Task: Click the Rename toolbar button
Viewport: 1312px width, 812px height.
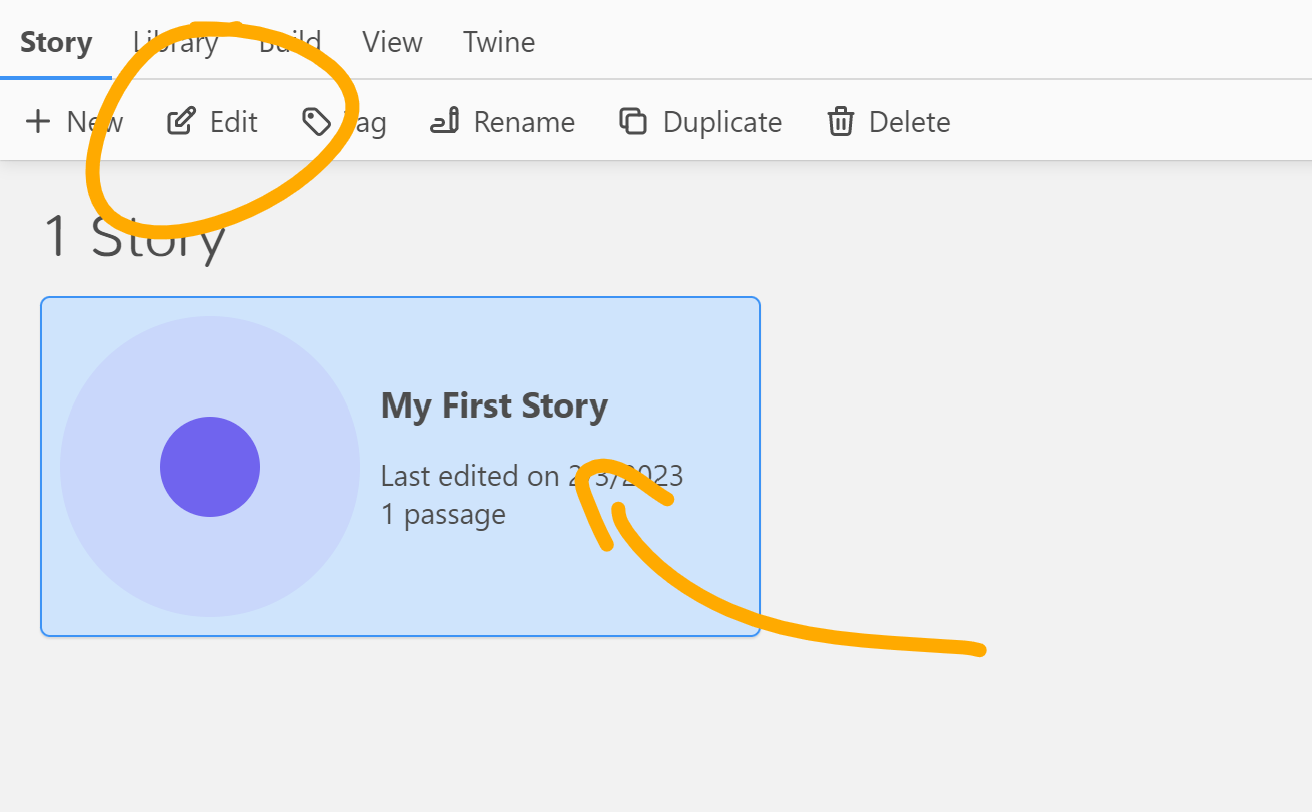Action: pos(503,120)
